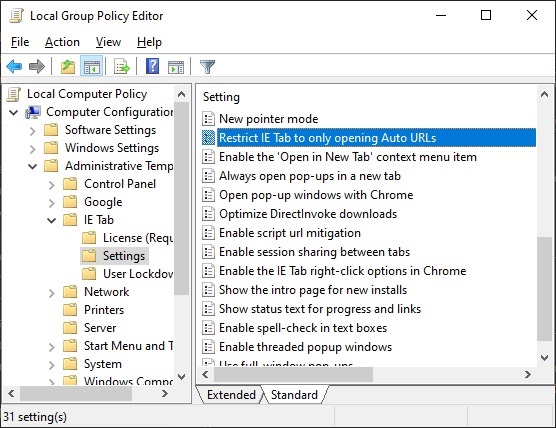Expand the Windows Settings node
Screen dimensions: 556x428
point(33,149)
